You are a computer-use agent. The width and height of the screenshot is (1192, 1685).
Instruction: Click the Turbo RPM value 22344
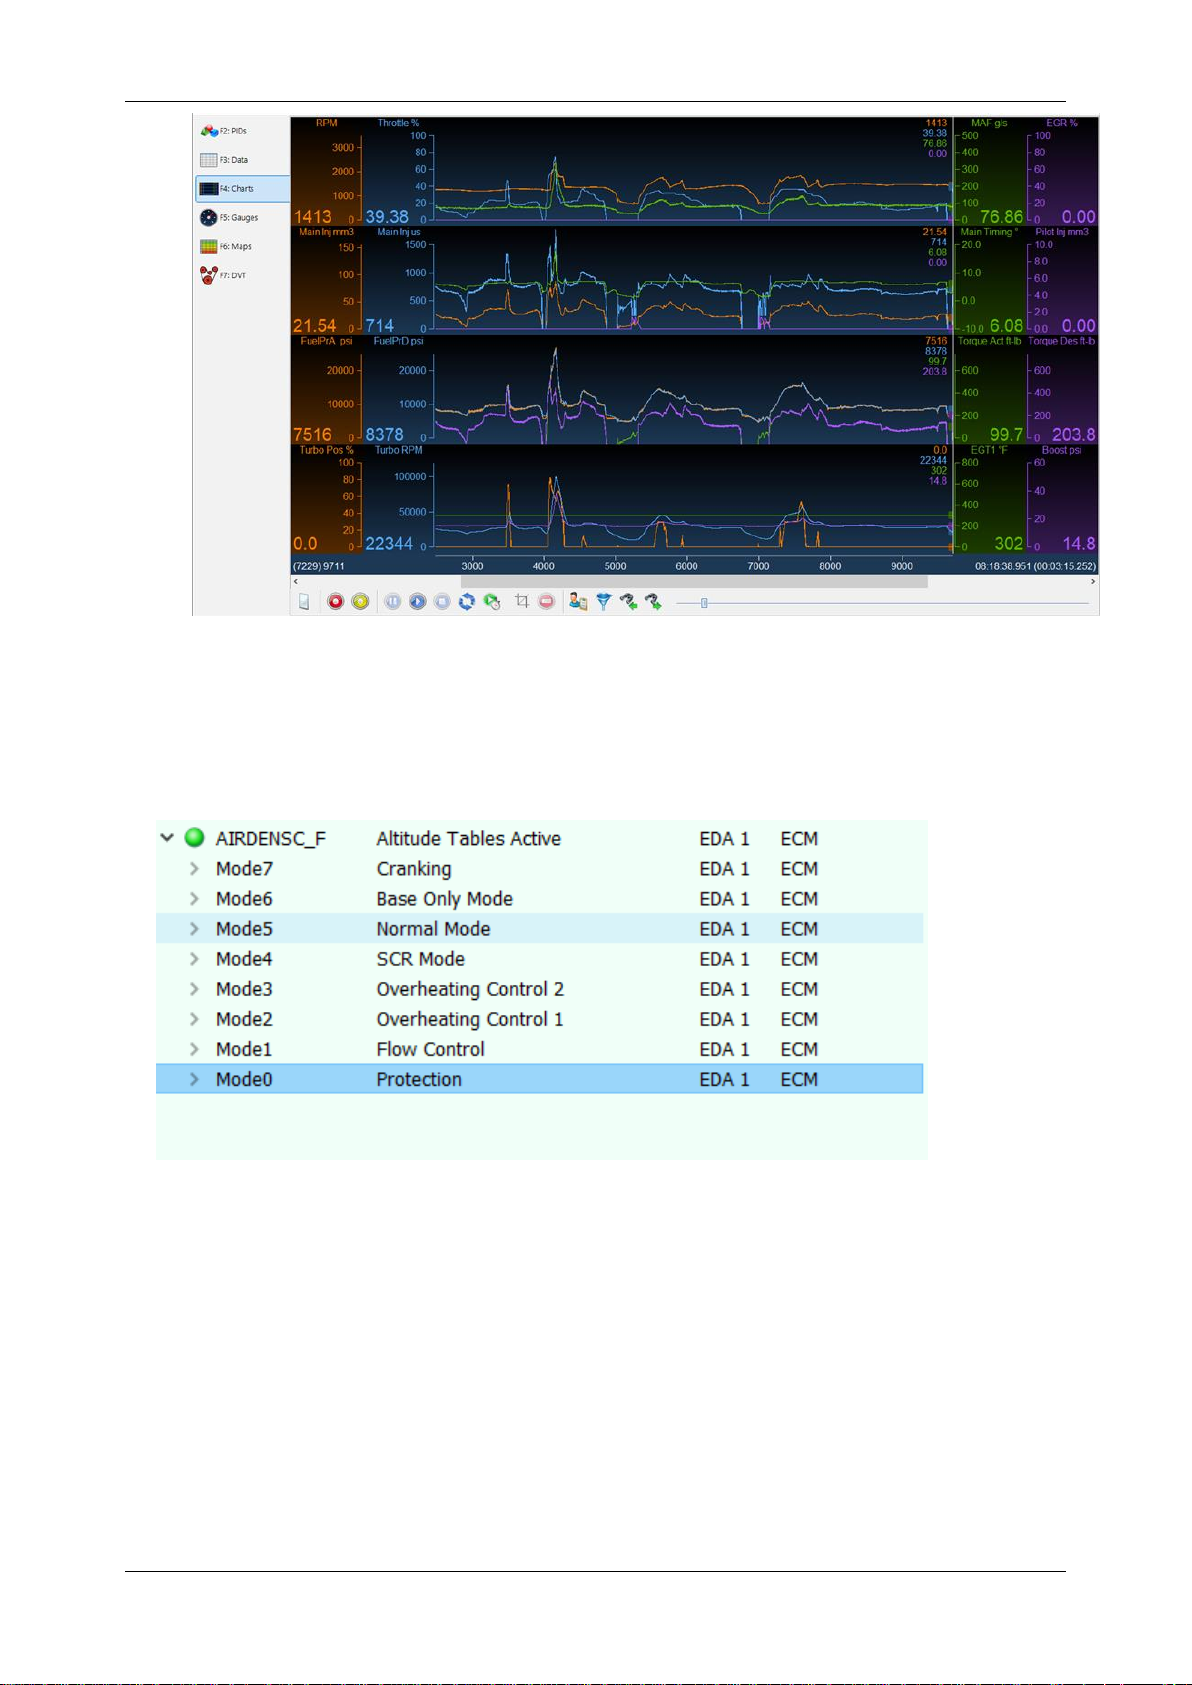pos(389,543)
